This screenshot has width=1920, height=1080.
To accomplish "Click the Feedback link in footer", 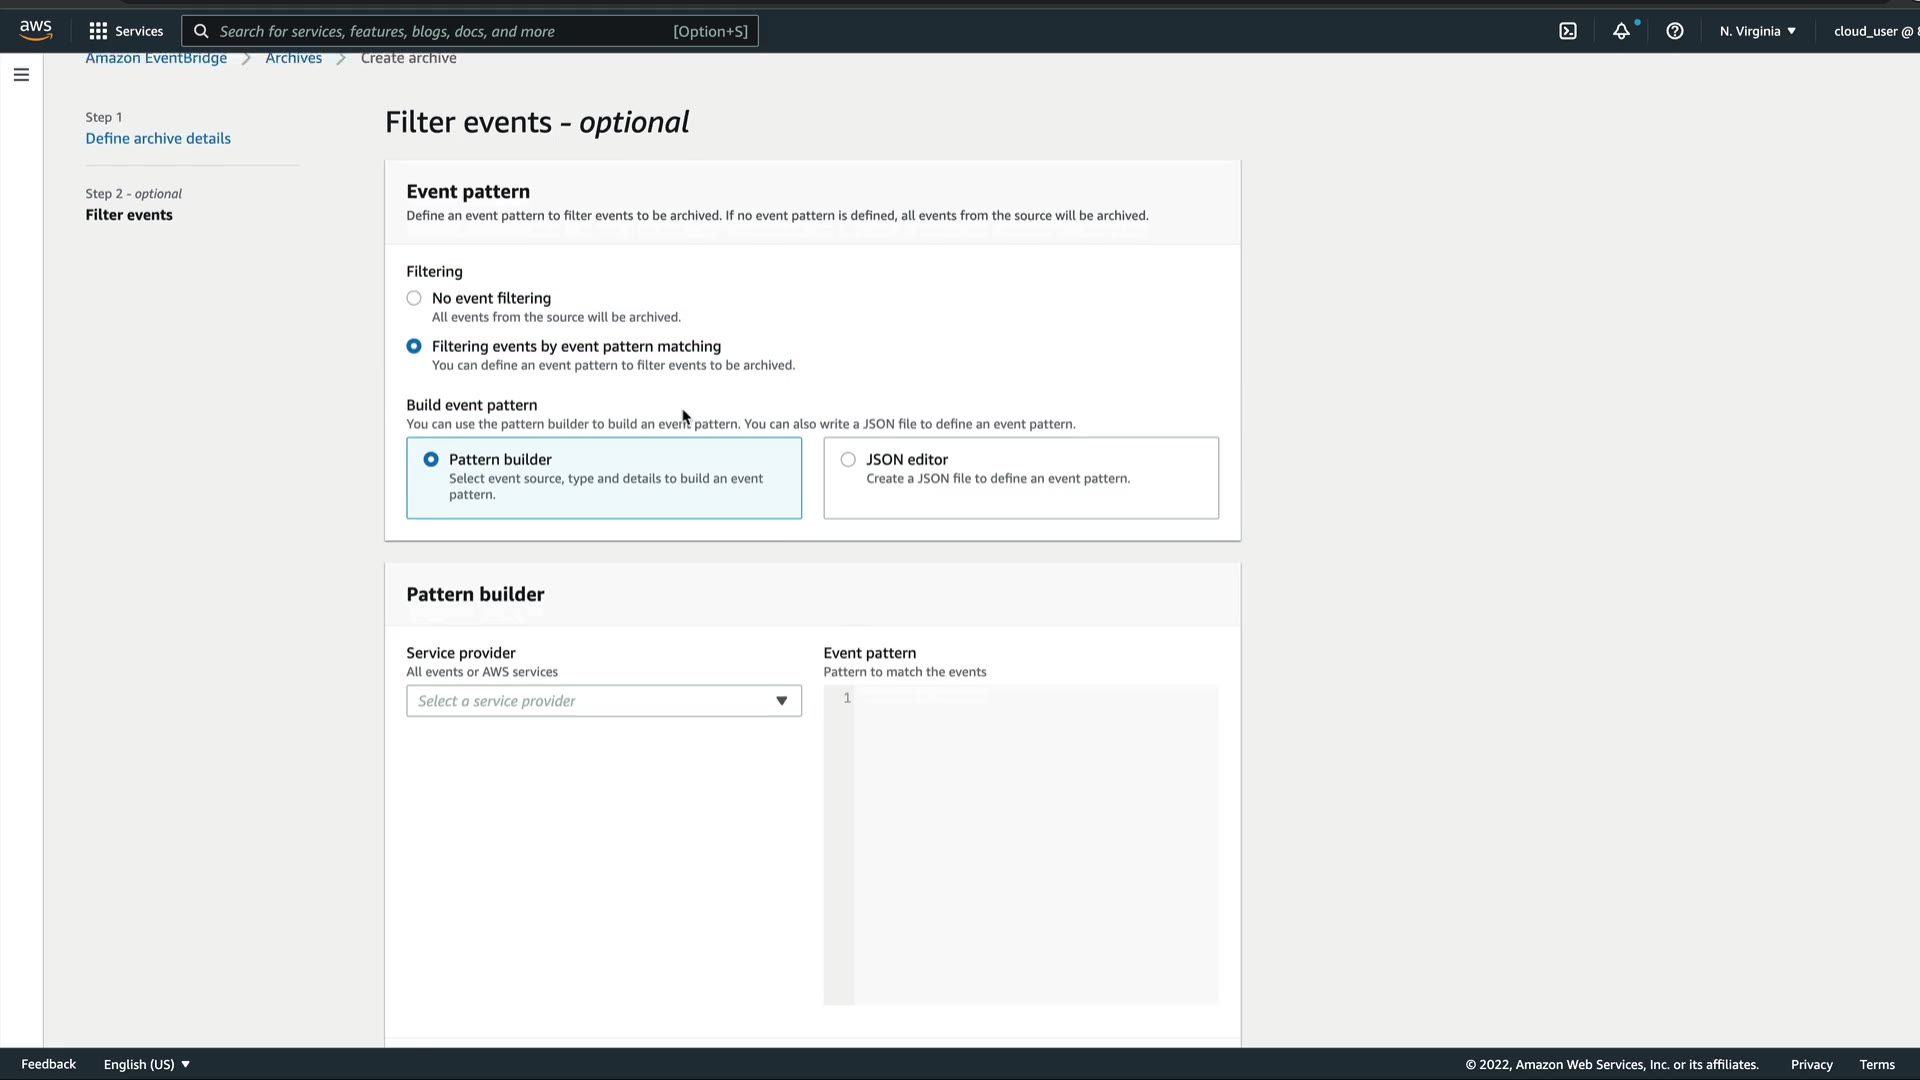I will click(48, 1064).
